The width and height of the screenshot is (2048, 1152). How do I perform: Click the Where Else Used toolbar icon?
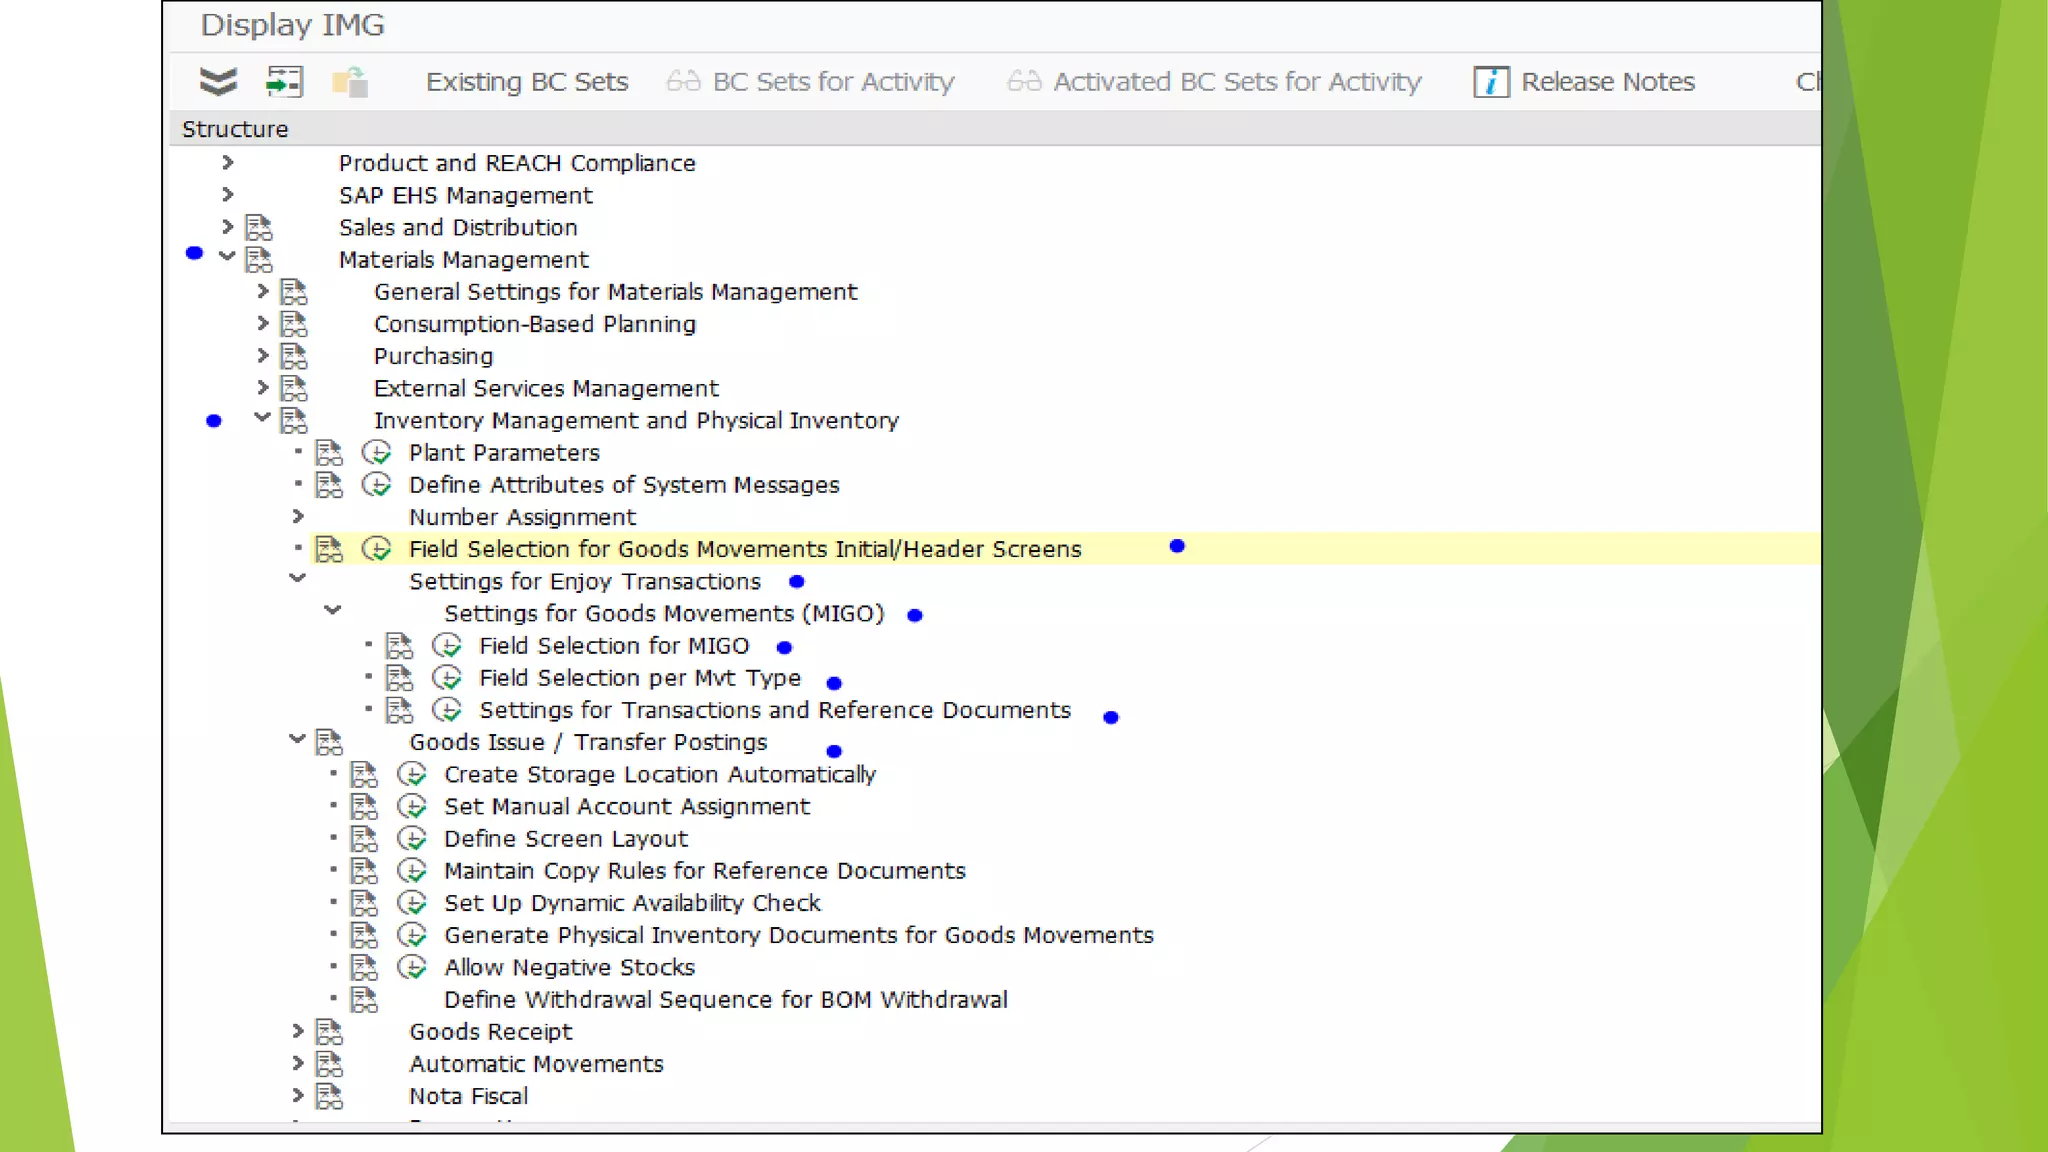(x=284, y=81)
